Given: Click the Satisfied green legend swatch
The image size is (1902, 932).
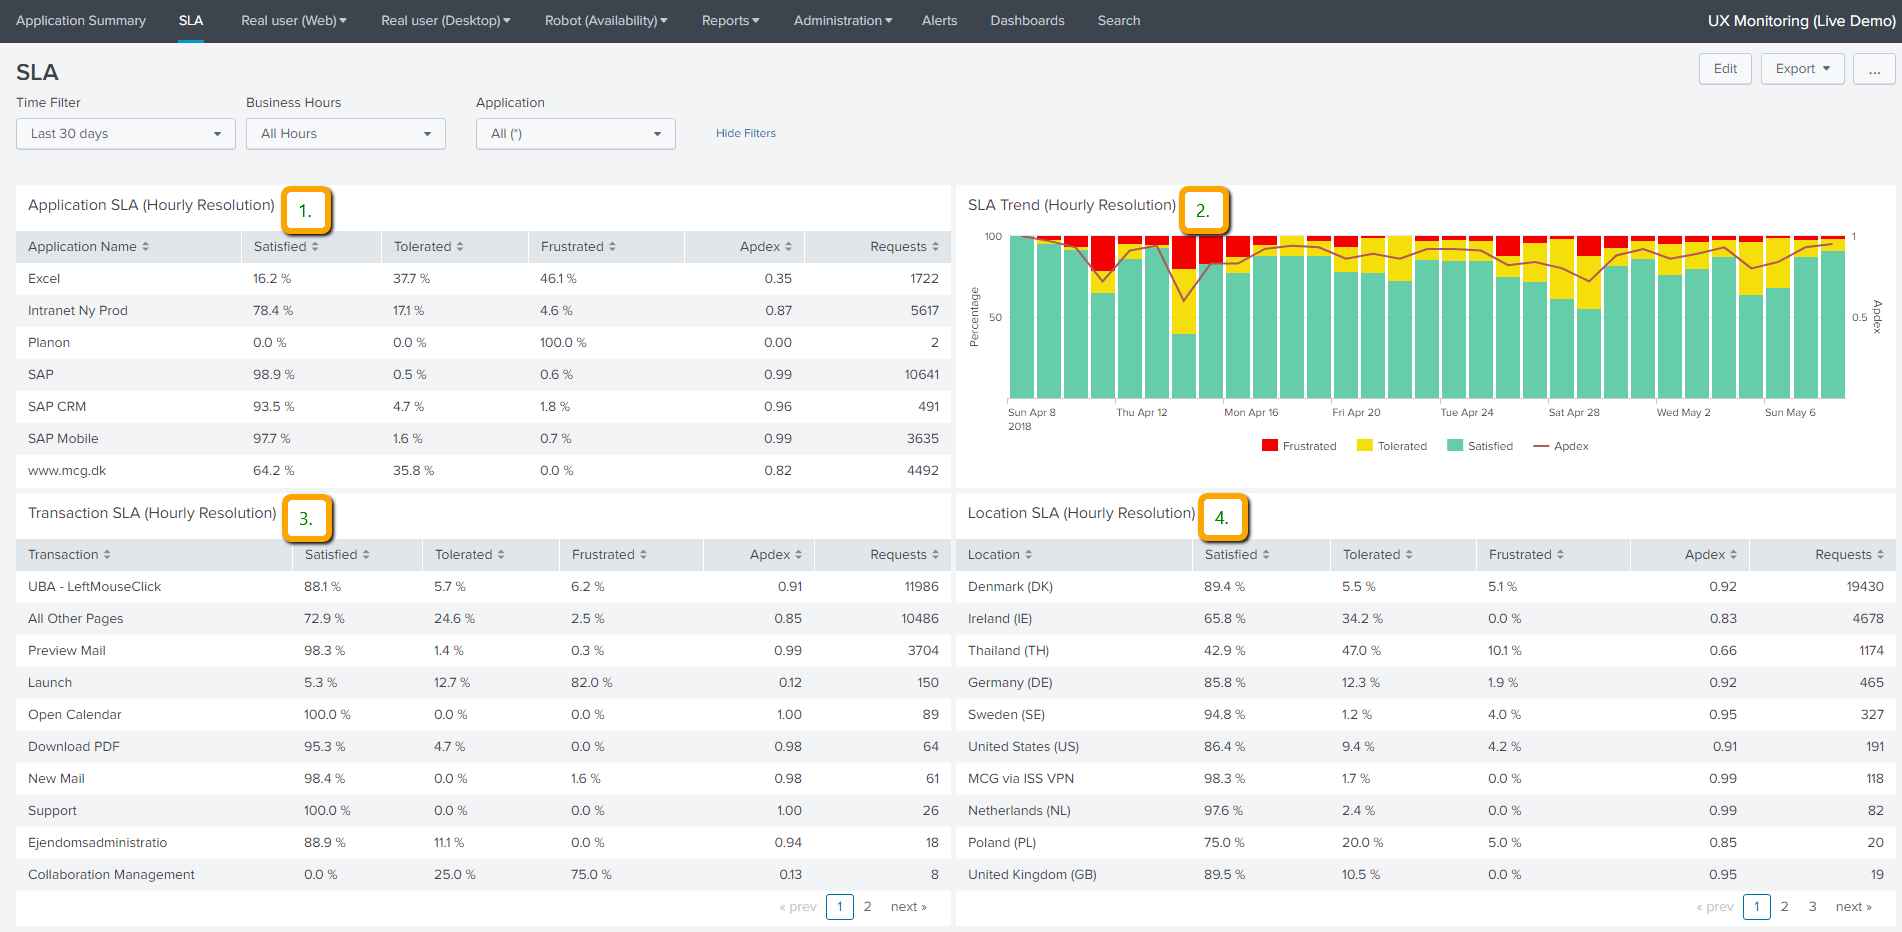Looking at the screenshot, I should 1455,446.
